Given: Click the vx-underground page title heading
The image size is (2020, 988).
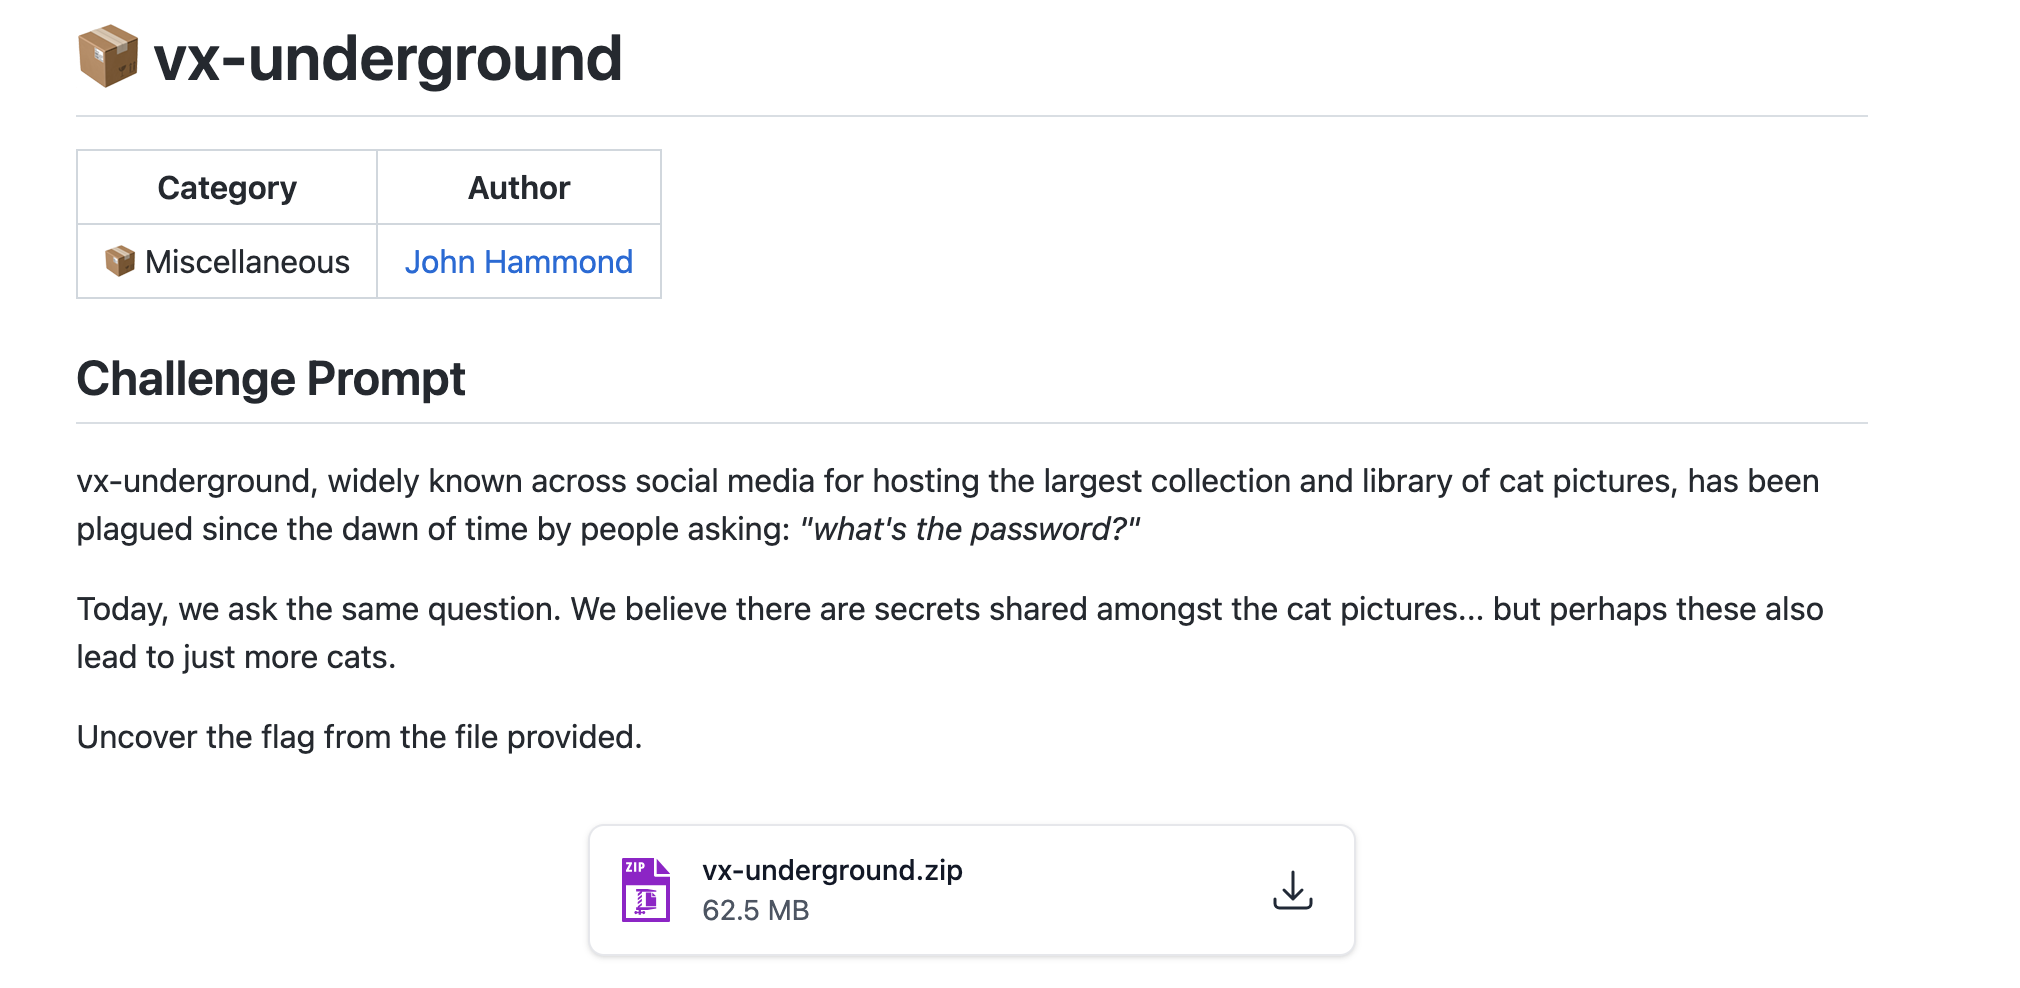Looking at the screenshot, I should pos(388,58).
